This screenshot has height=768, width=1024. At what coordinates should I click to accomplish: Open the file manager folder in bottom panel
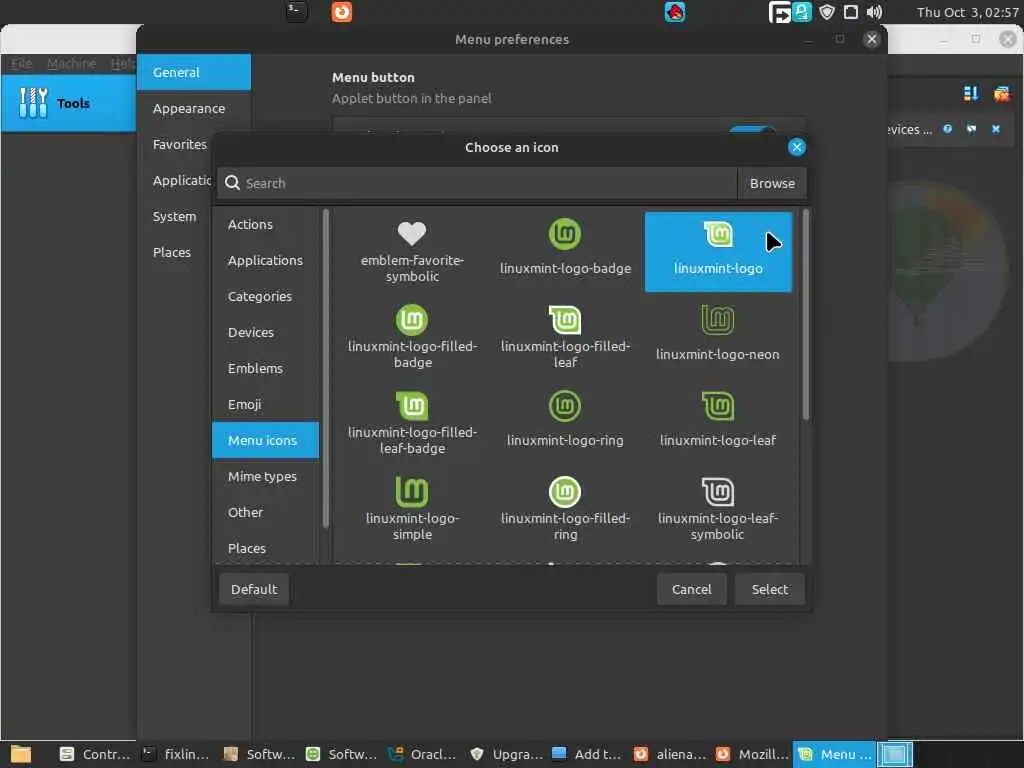(x=21, y=754)
